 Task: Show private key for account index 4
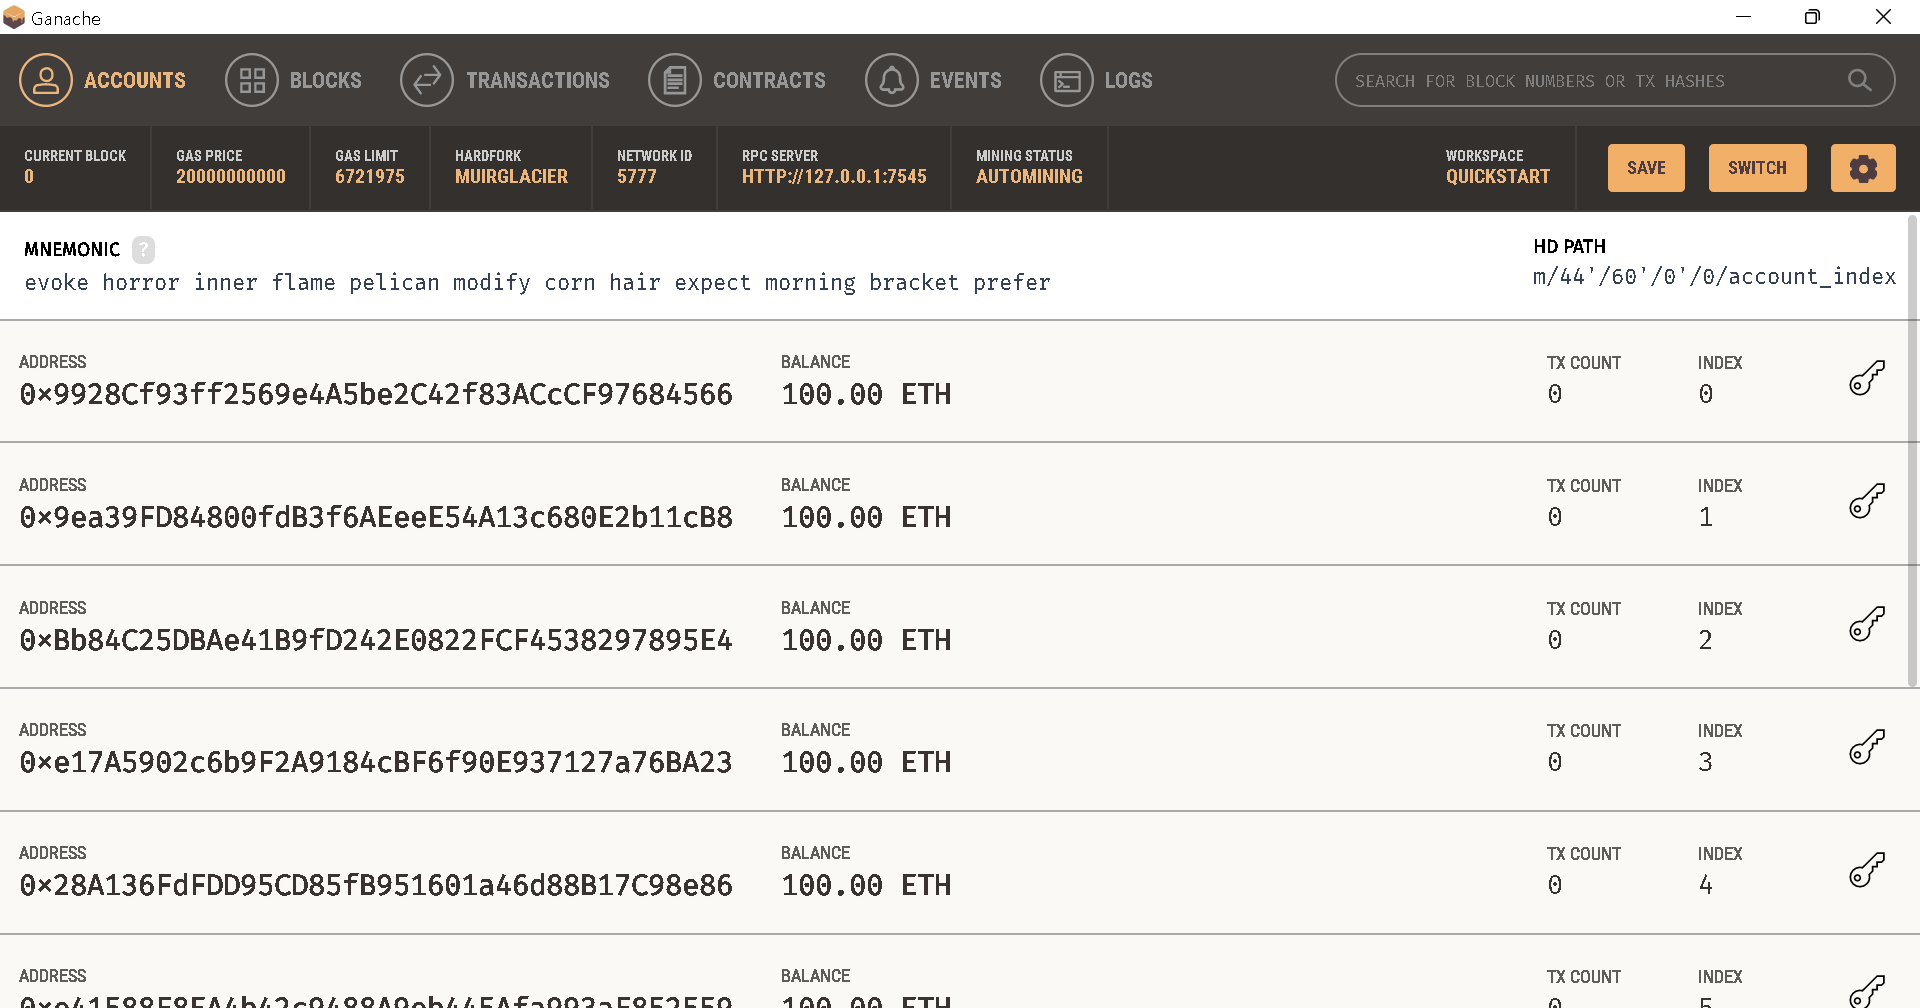tap(1866, 869)
